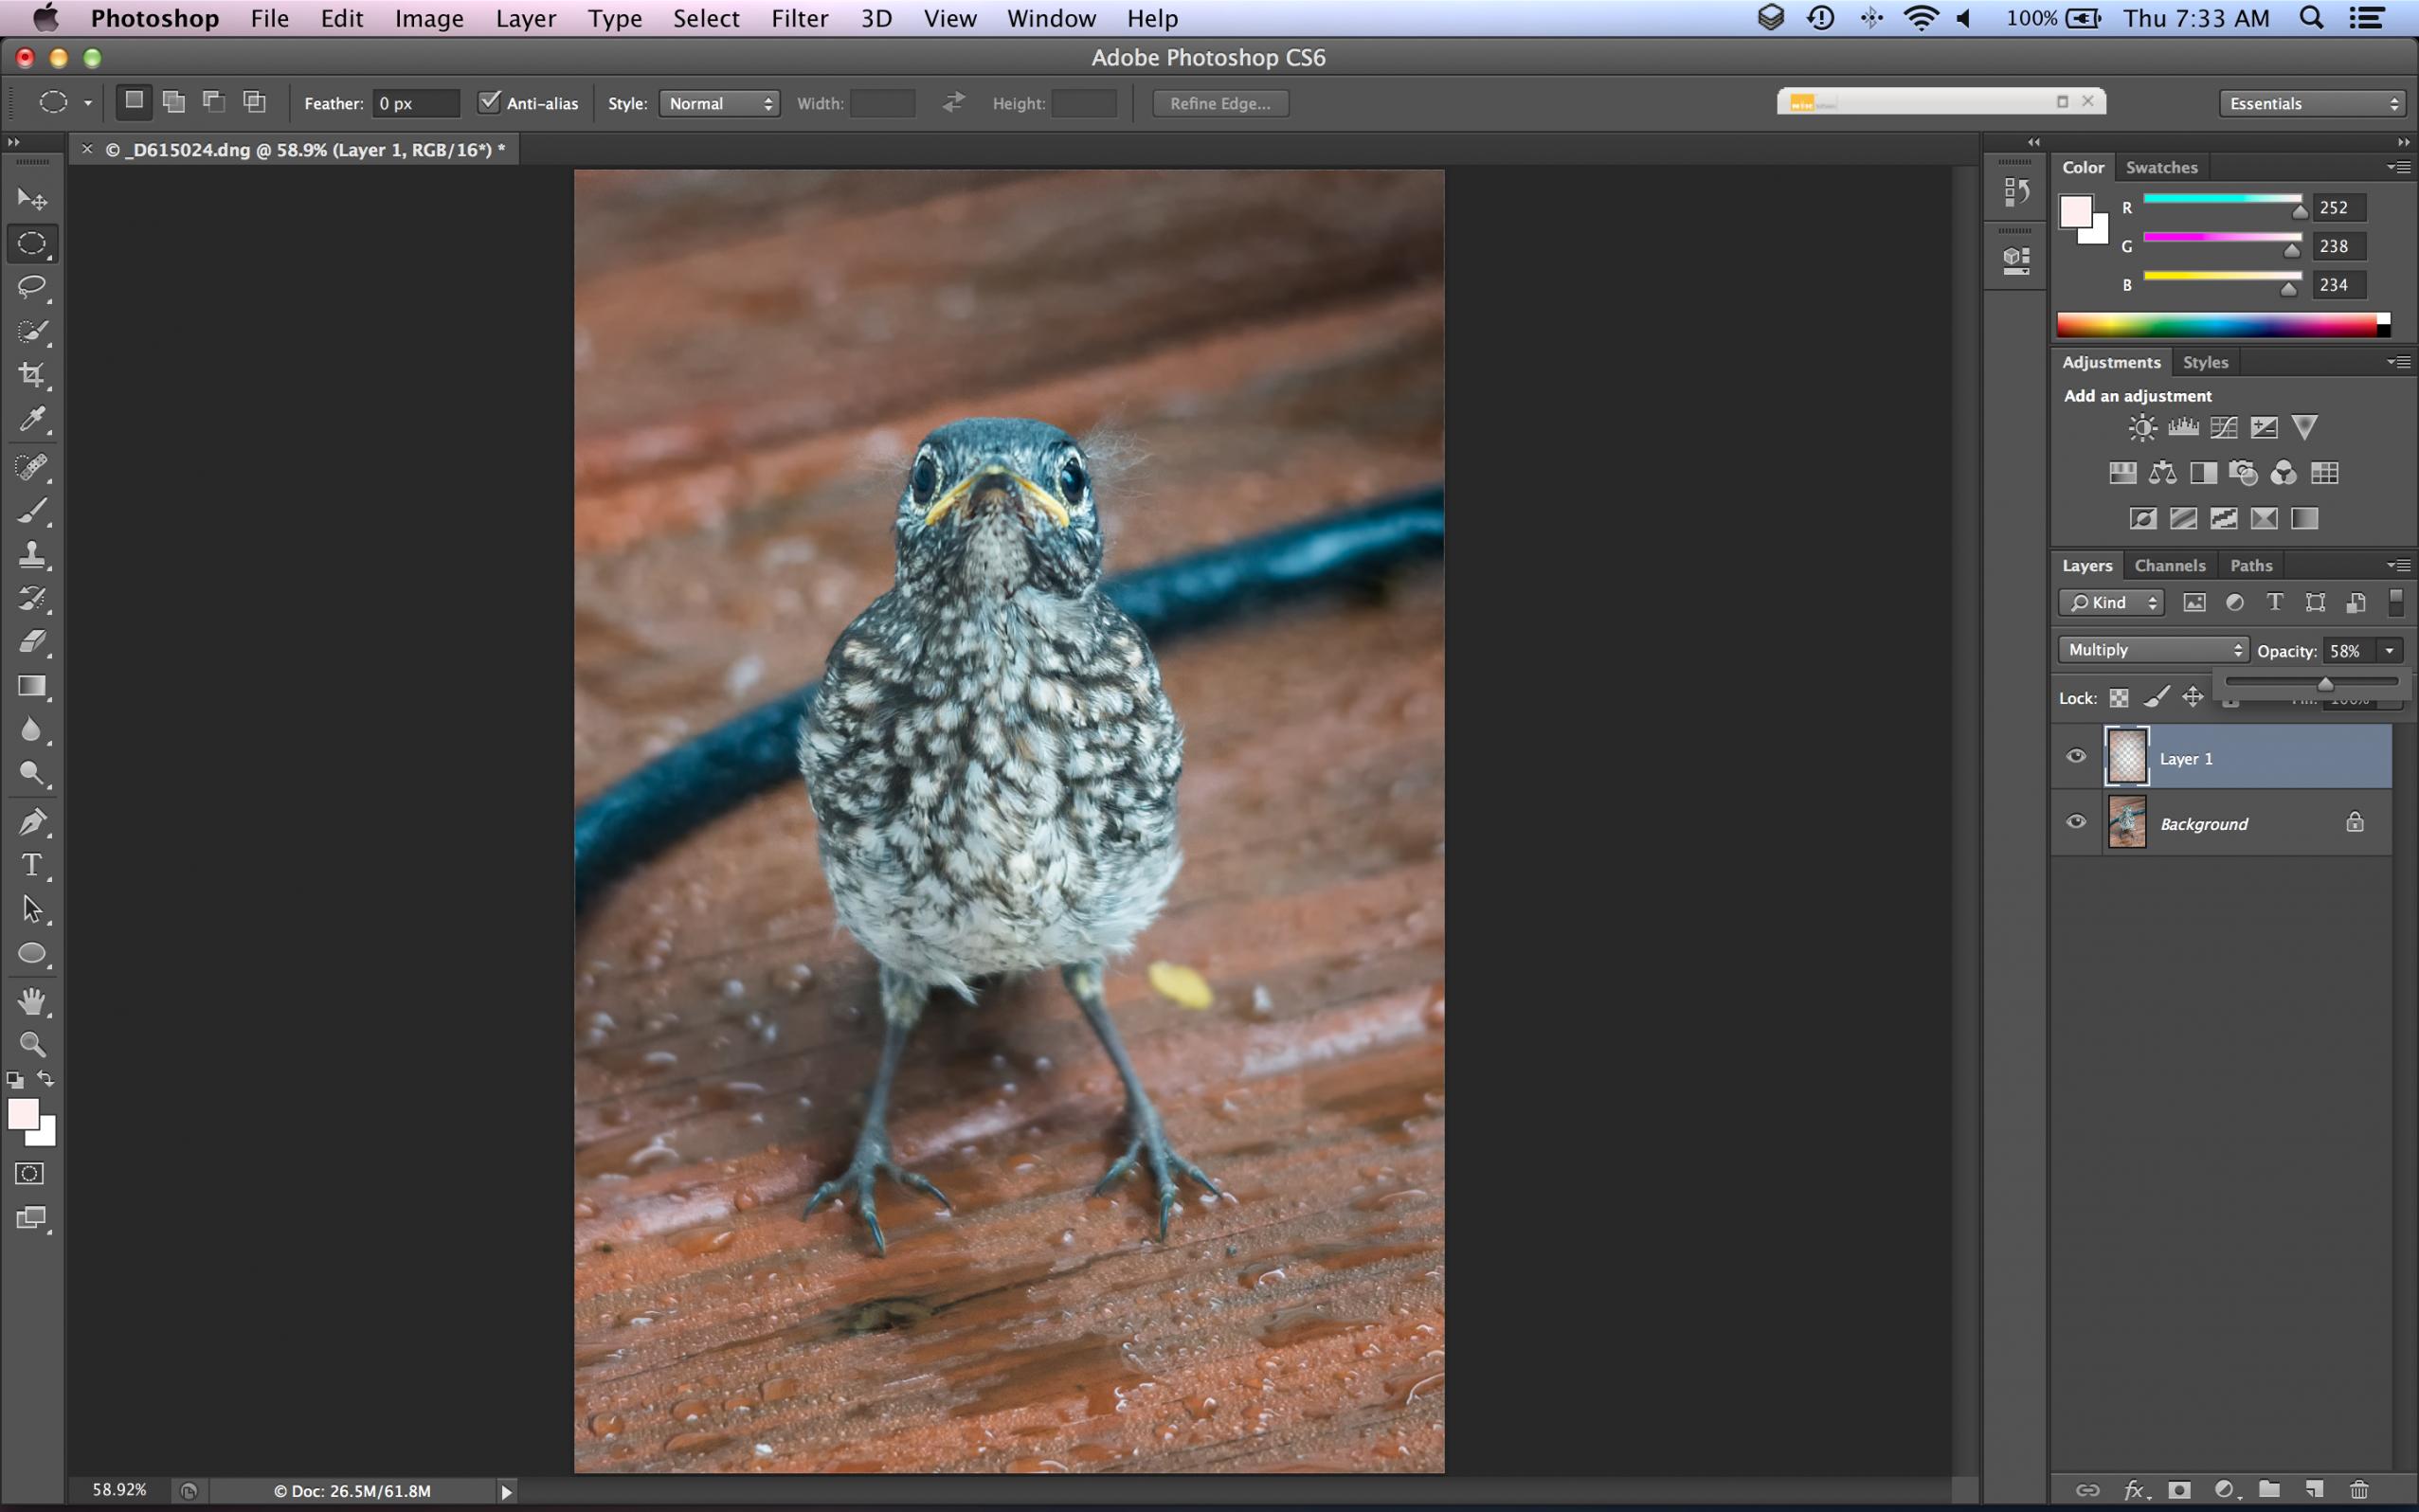Hide Layer 1 using its eye icon
The width and height of the screenshot is (2419, 1512).
(2076, 756)
